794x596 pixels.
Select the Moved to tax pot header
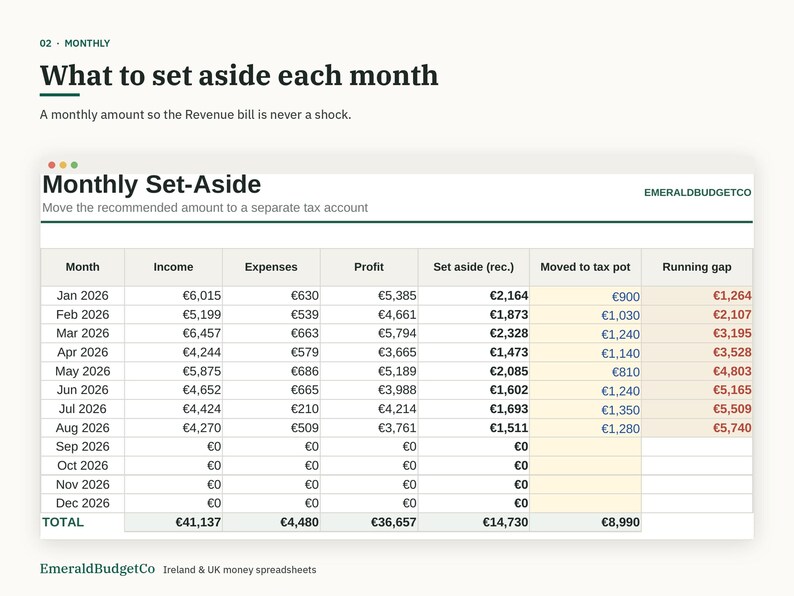pyautogui.click(x=585, y=267)
